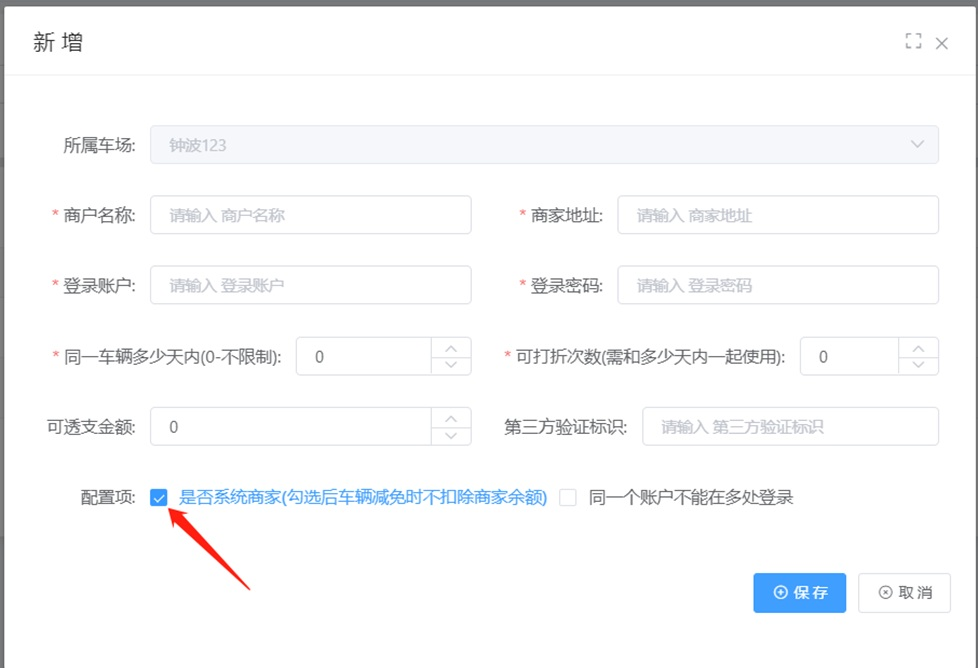Click the 配置项 label
The width and height of the screenshot is (978, 668).
(108, 497)
